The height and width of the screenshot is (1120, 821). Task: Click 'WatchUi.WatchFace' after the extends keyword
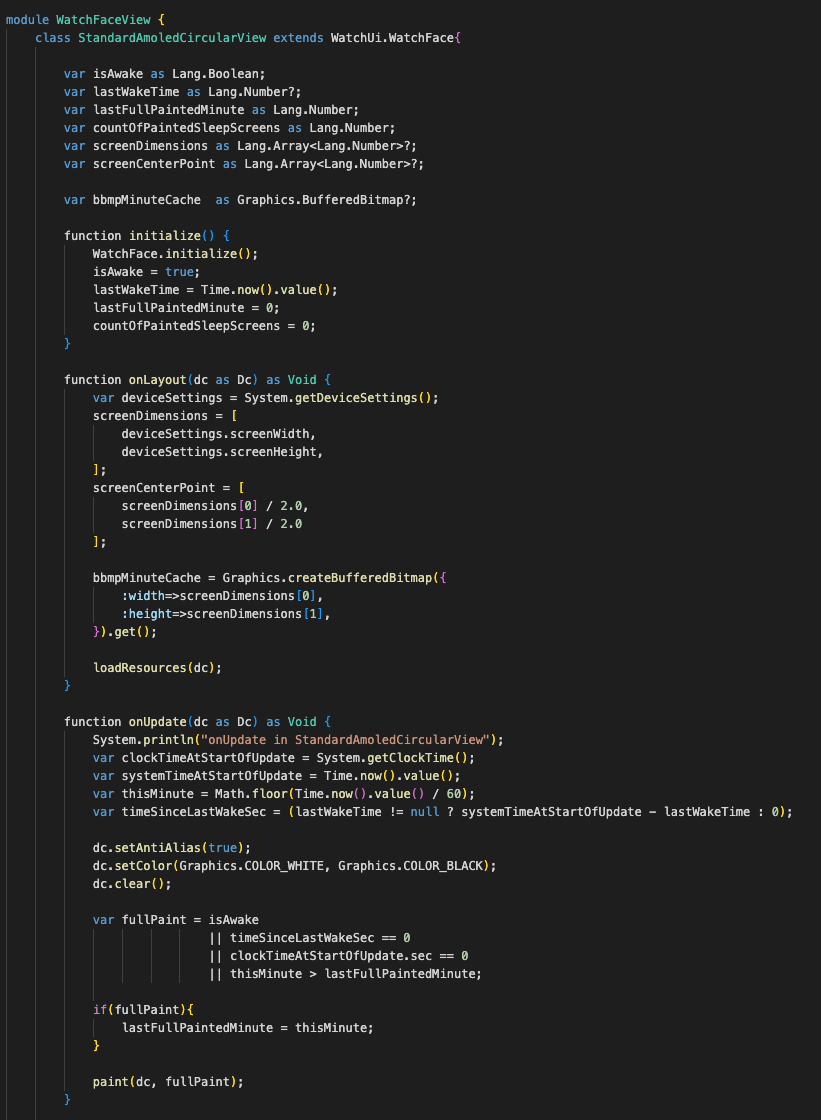coord(392,38)
